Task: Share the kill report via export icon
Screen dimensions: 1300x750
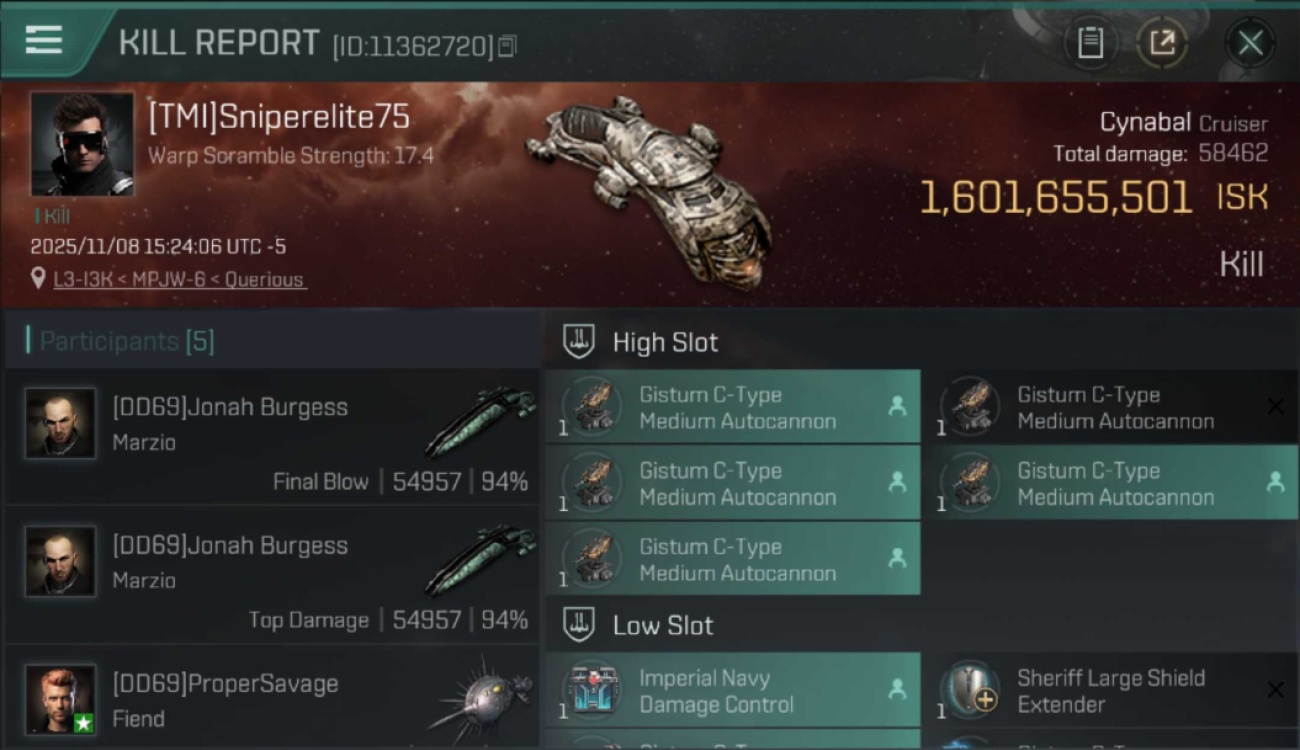Action: [1162, 43]
